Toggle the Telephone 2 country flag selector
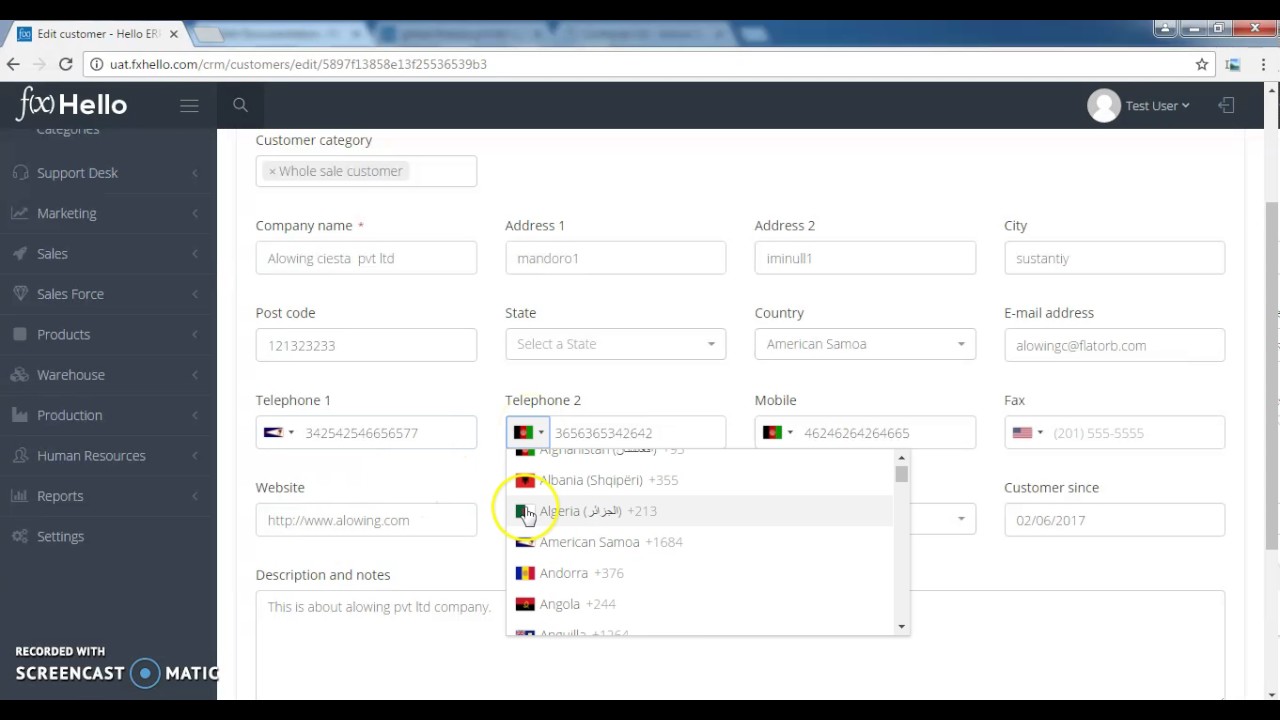The image size is (1280, 720). (x=528, y=433)
